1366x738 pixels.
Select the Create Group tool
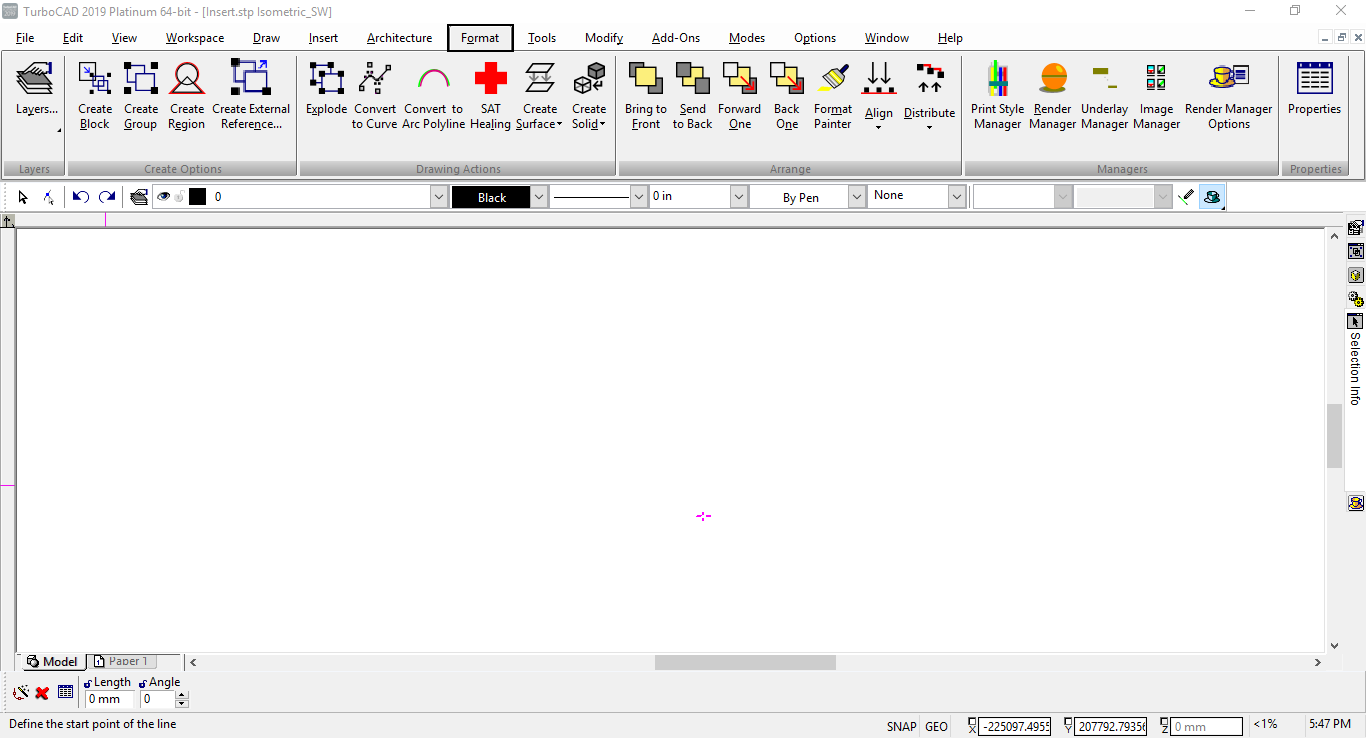pyautogui.click(x=141, y=95)
